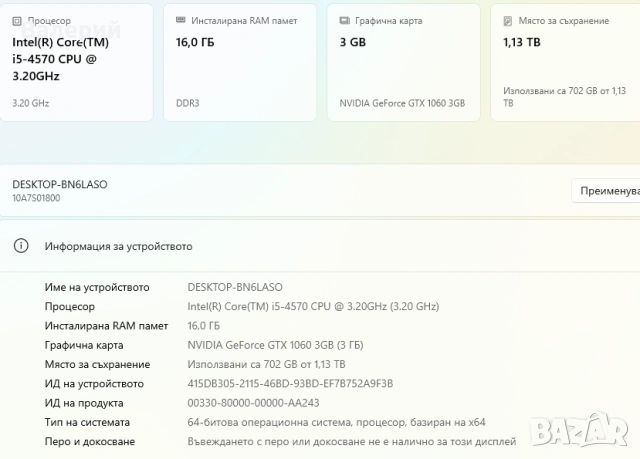Collapse the Информация за устройството section header
The width and height of the screenshot is (640, 459).
coord(320,246)
